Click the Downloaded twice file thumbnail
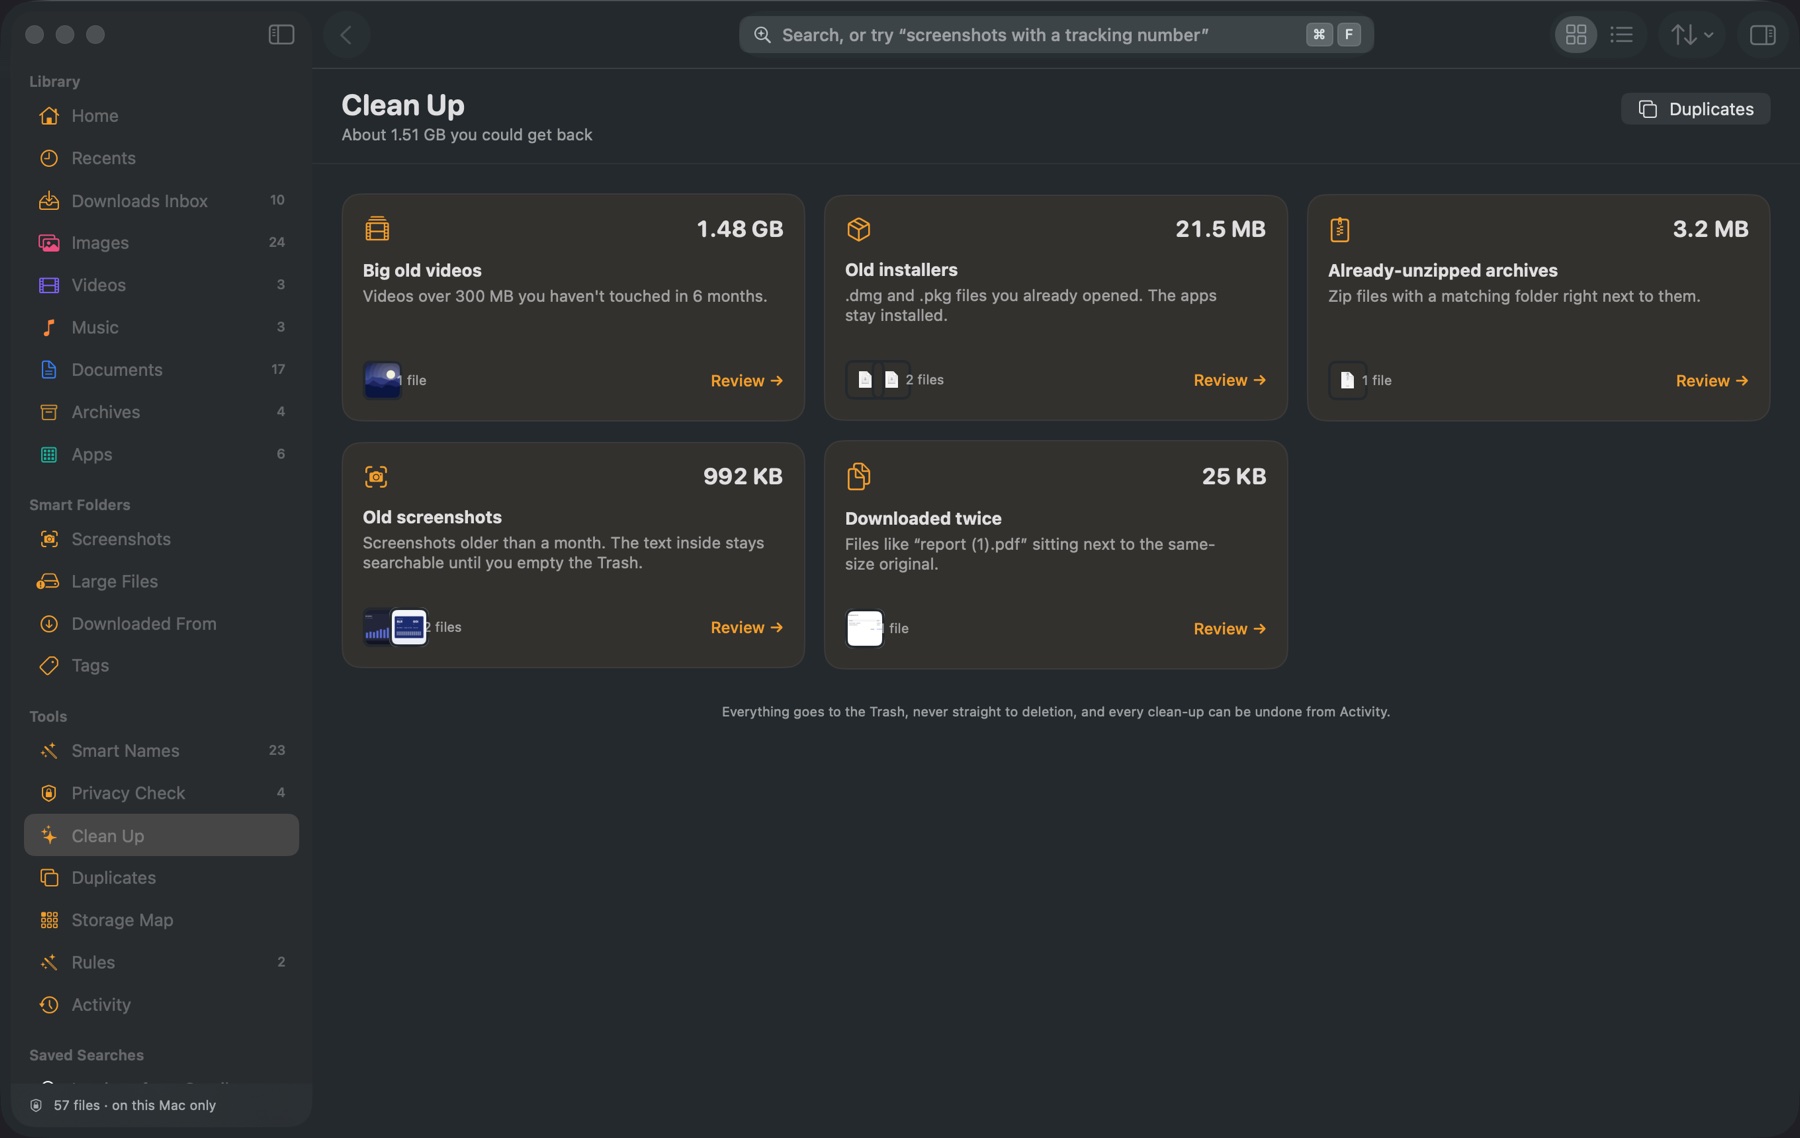Image resolution: width=1800 pixels, height=1138 pixels. coord(865,629)
